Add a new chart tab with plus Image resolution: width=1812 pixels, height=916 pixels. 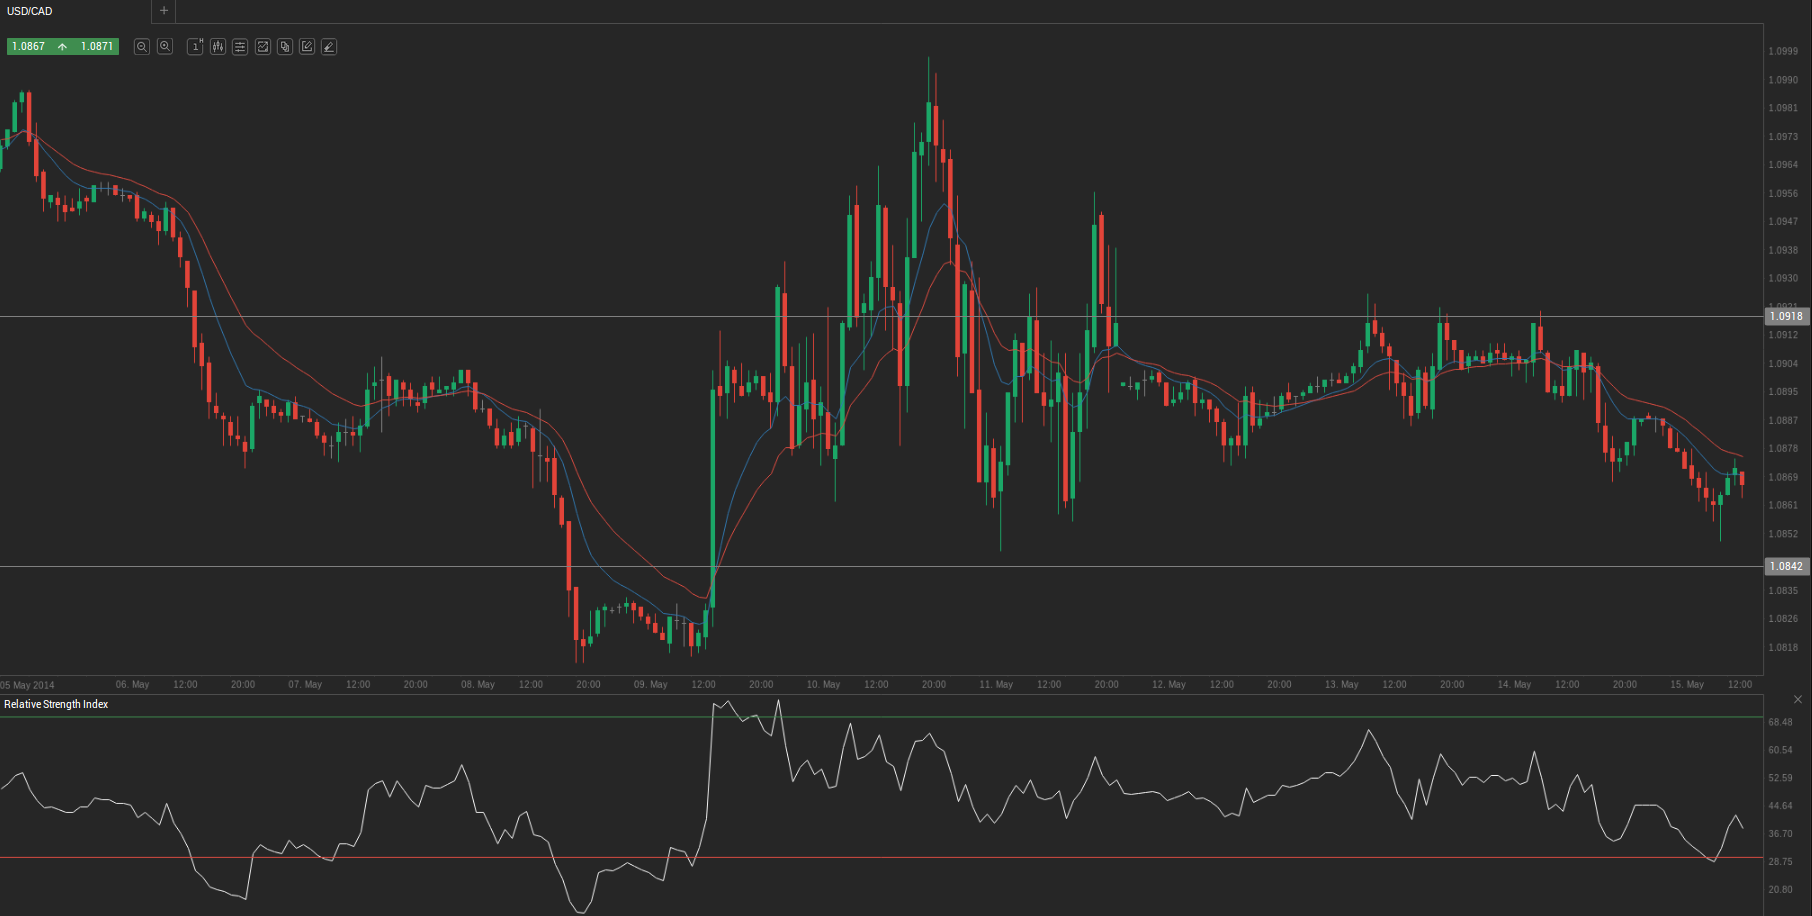point(164,11)
